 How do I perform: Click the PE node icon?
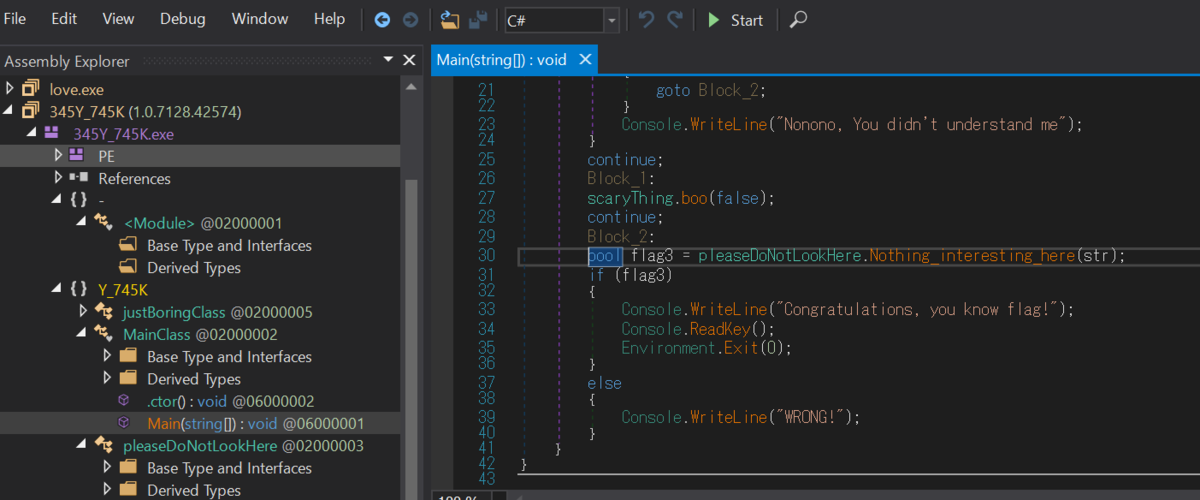[x=78, y=155]
